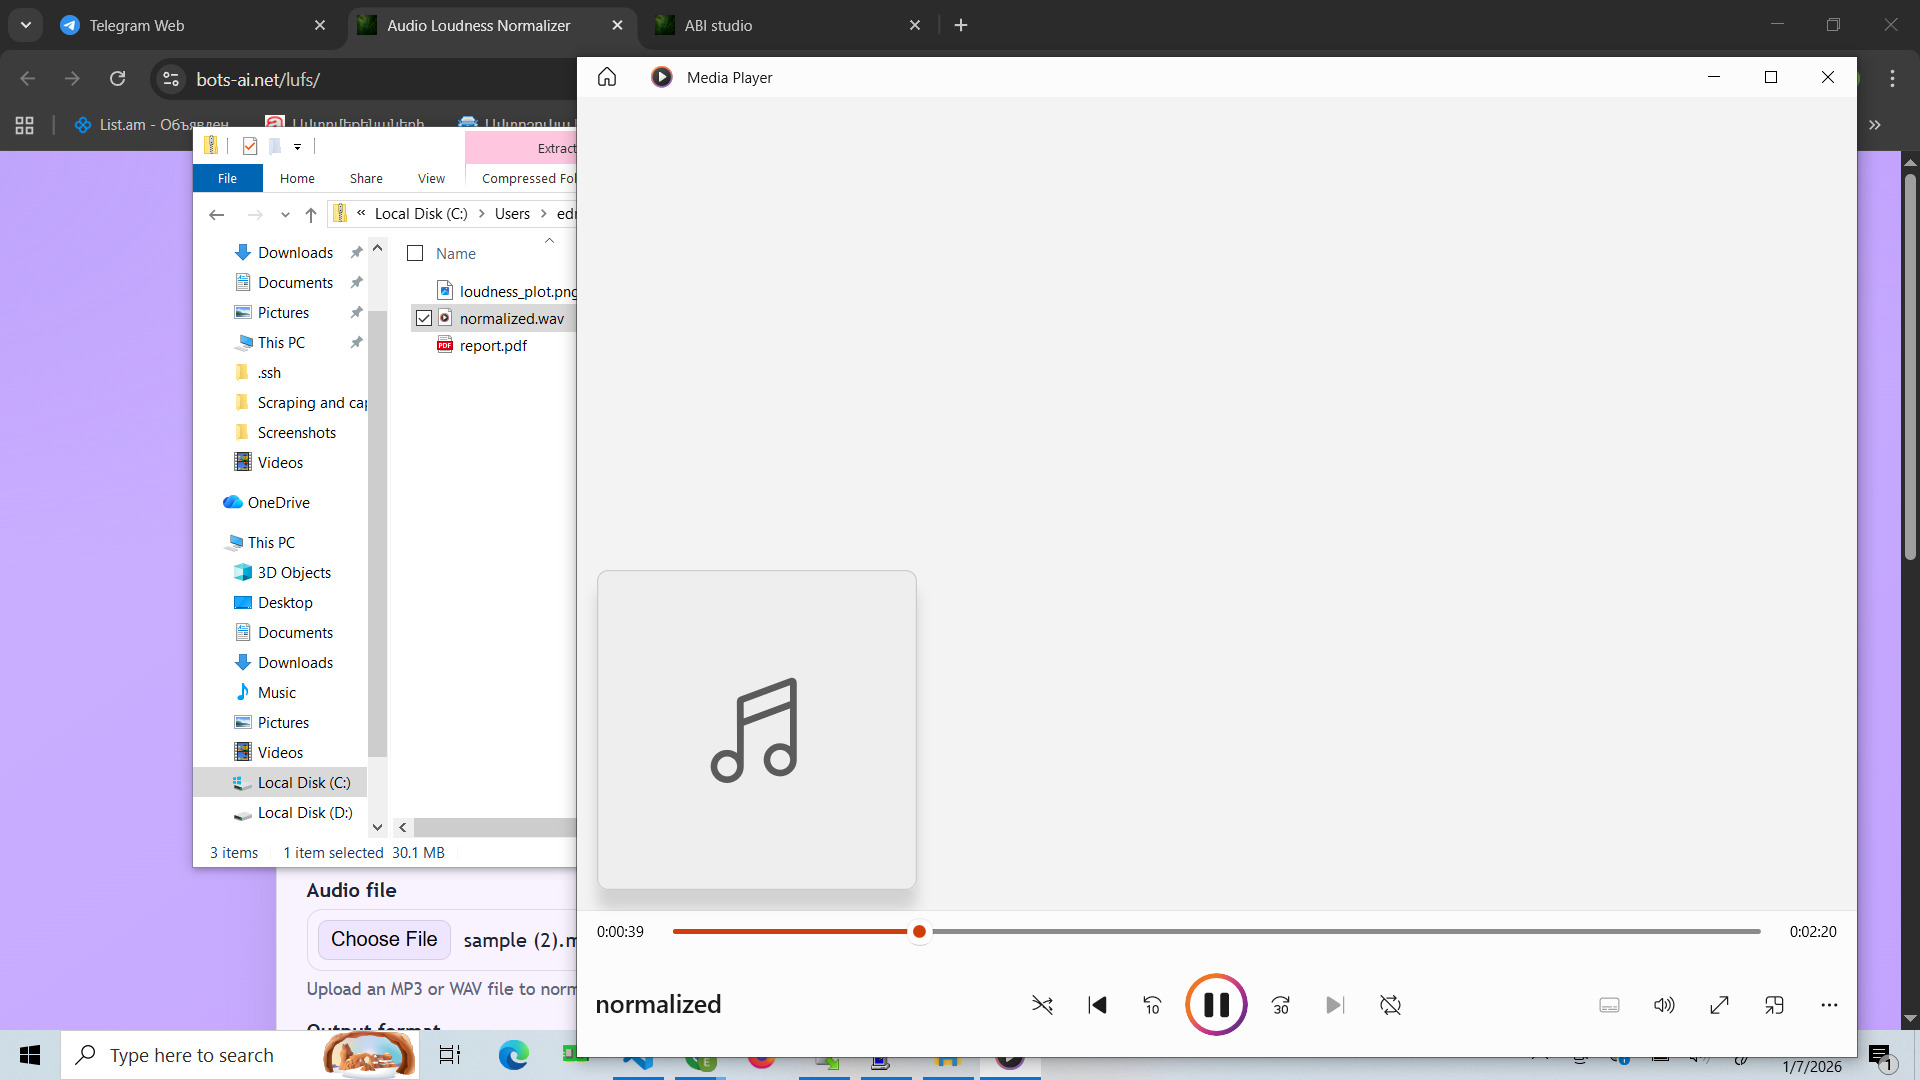Open the Quick Access Toolbar customize dropdown
This screenshot has height=1080, width=1920.
pos(297,146)
